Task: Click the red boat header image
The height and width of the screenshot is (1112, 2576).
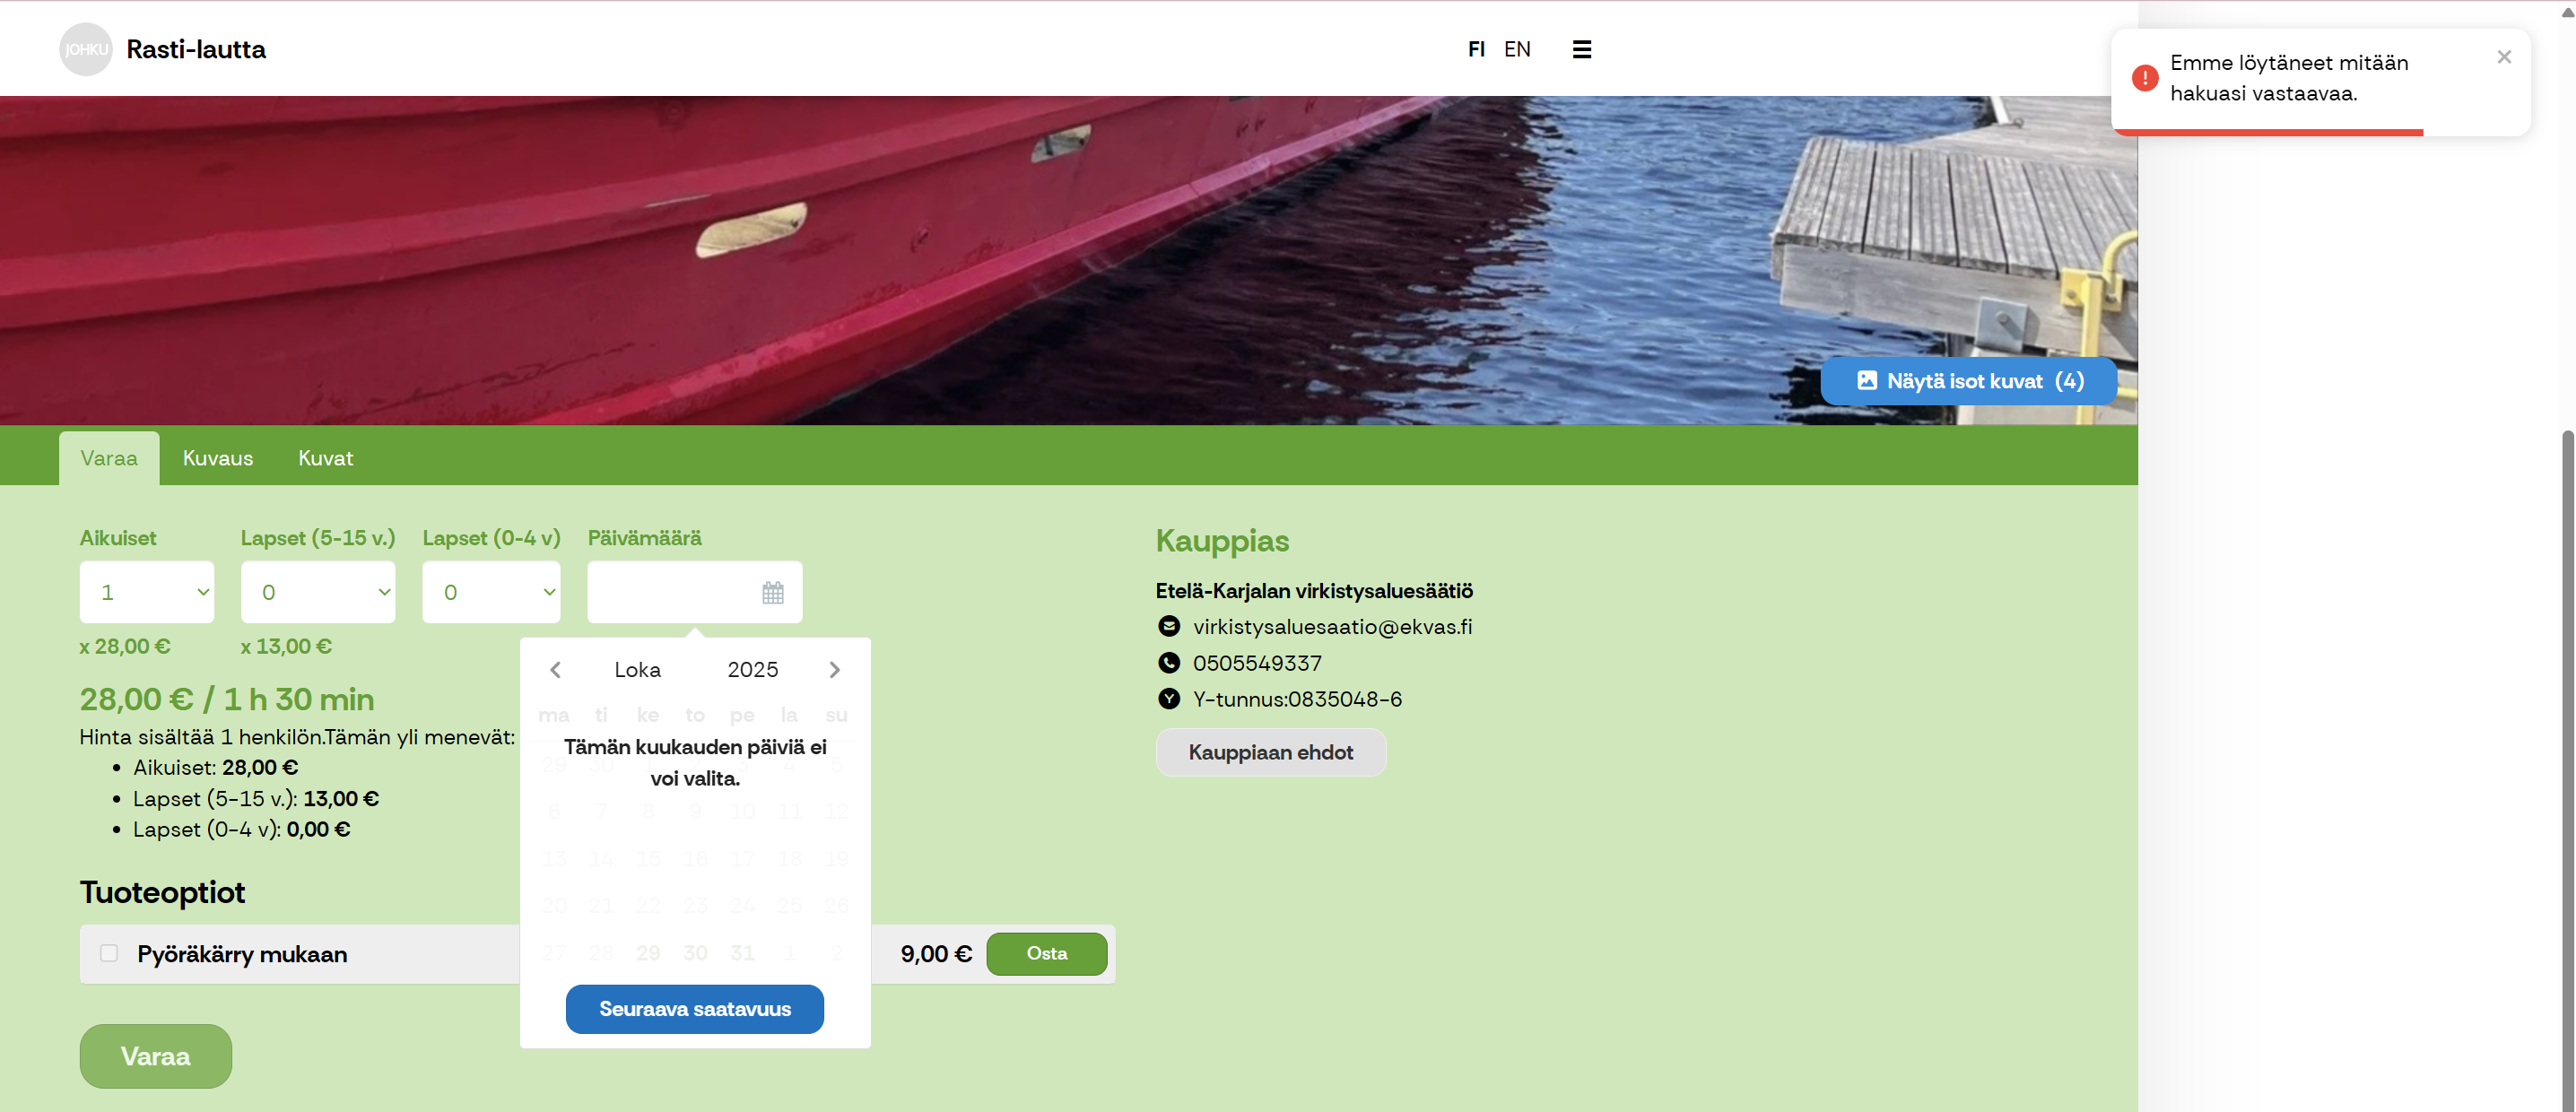Action: (1068, 260)
